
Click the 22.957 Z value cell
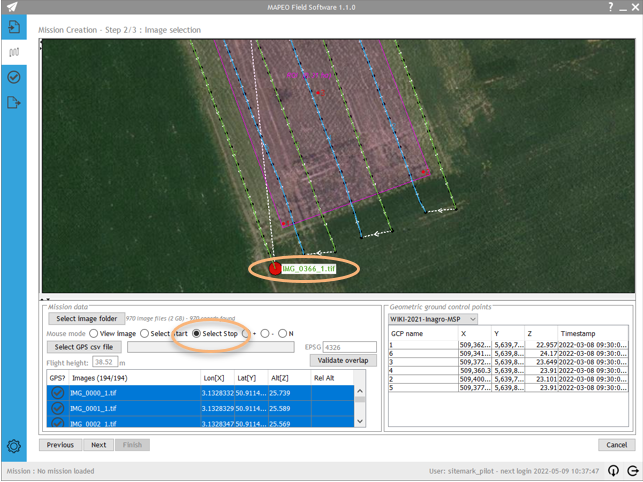click(x=541, y=345)
